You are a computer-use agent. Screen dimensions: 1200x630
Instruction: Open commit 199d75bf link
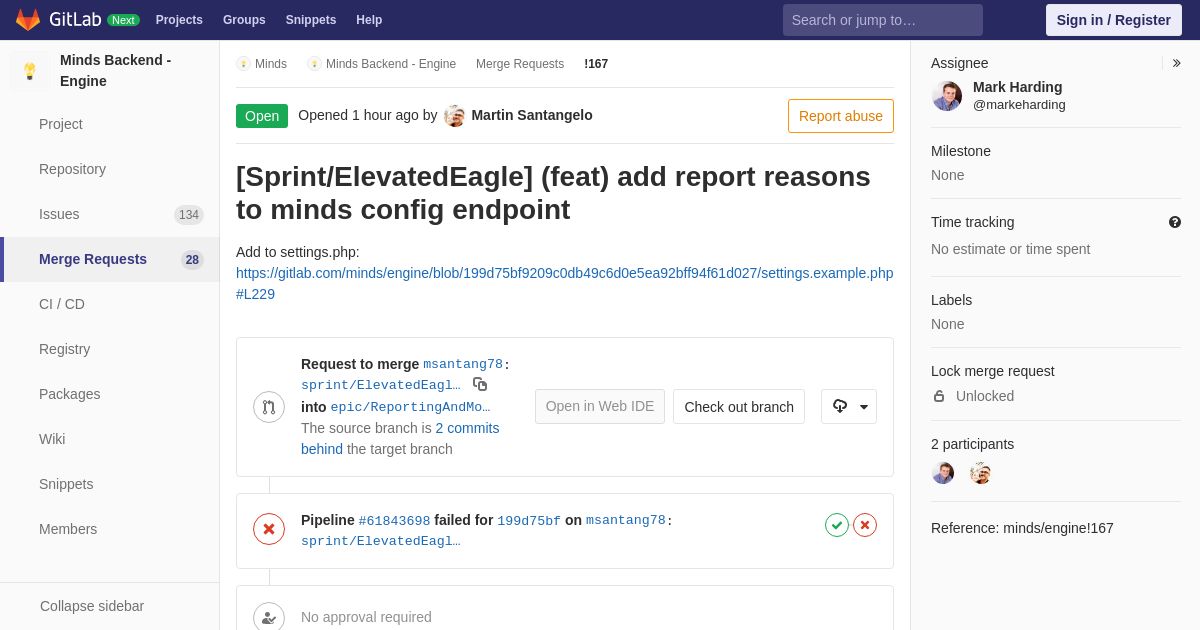coord(529,521)
